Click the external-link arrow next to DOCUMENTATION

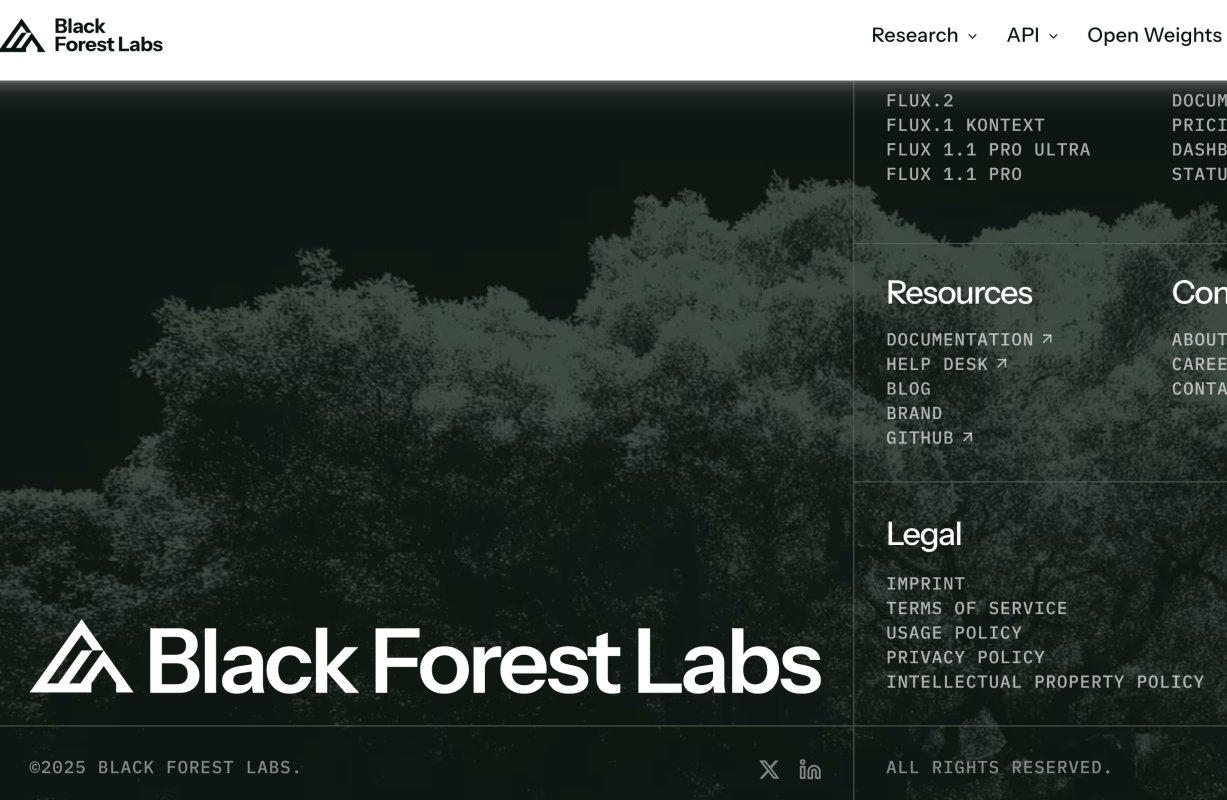1047,338
